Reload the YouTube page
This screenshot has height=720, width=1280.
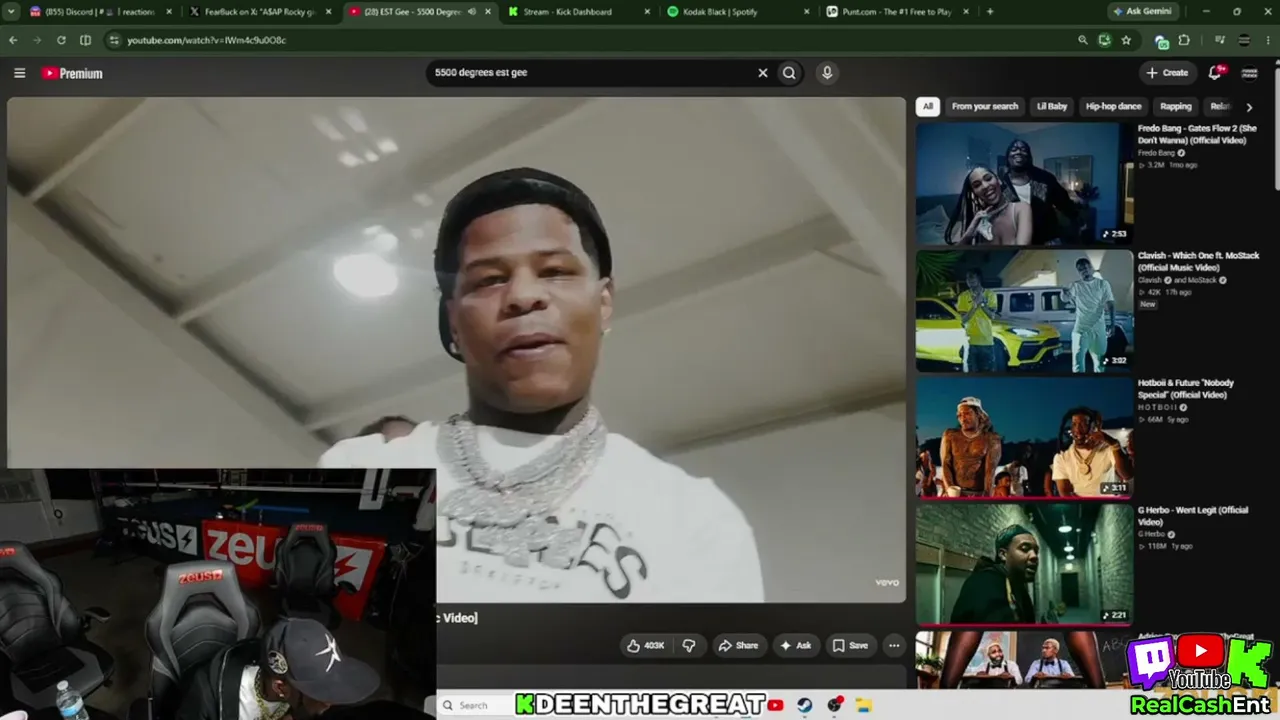[x=61, y=40]
